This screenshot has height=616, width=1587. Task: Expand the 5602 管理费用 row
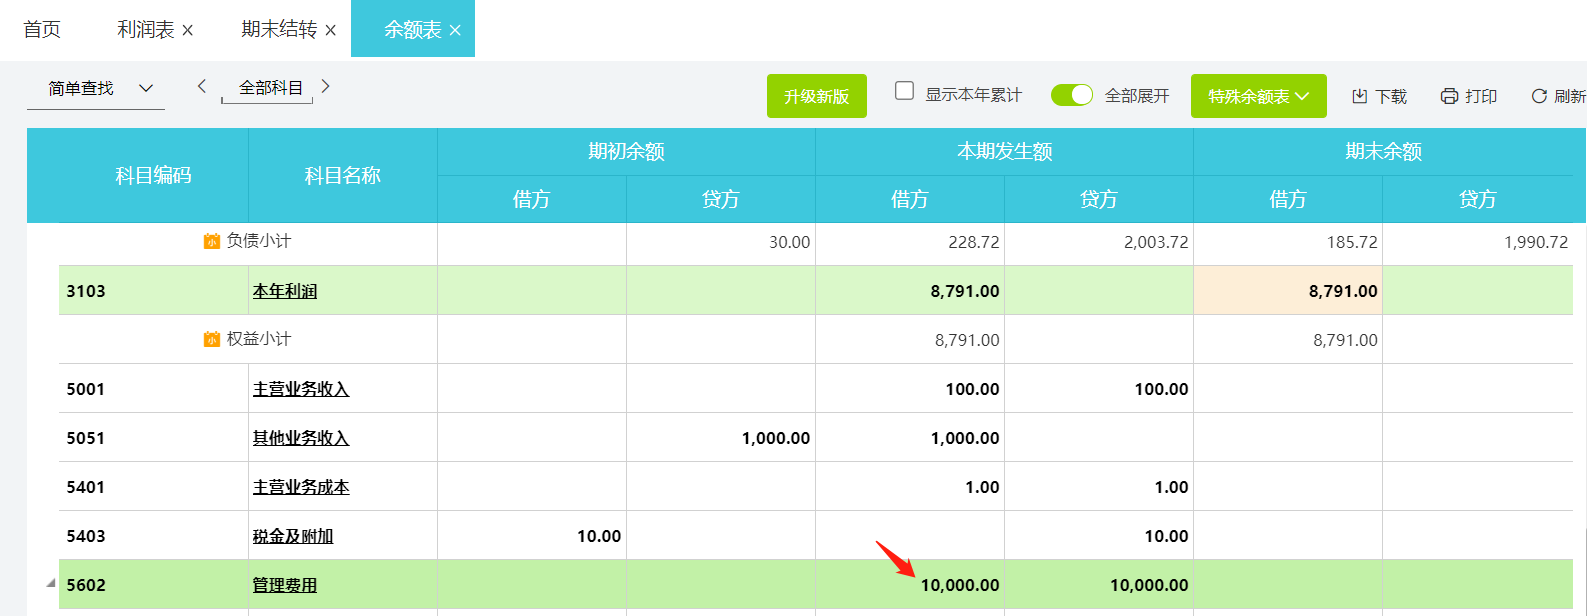point(50,583)
